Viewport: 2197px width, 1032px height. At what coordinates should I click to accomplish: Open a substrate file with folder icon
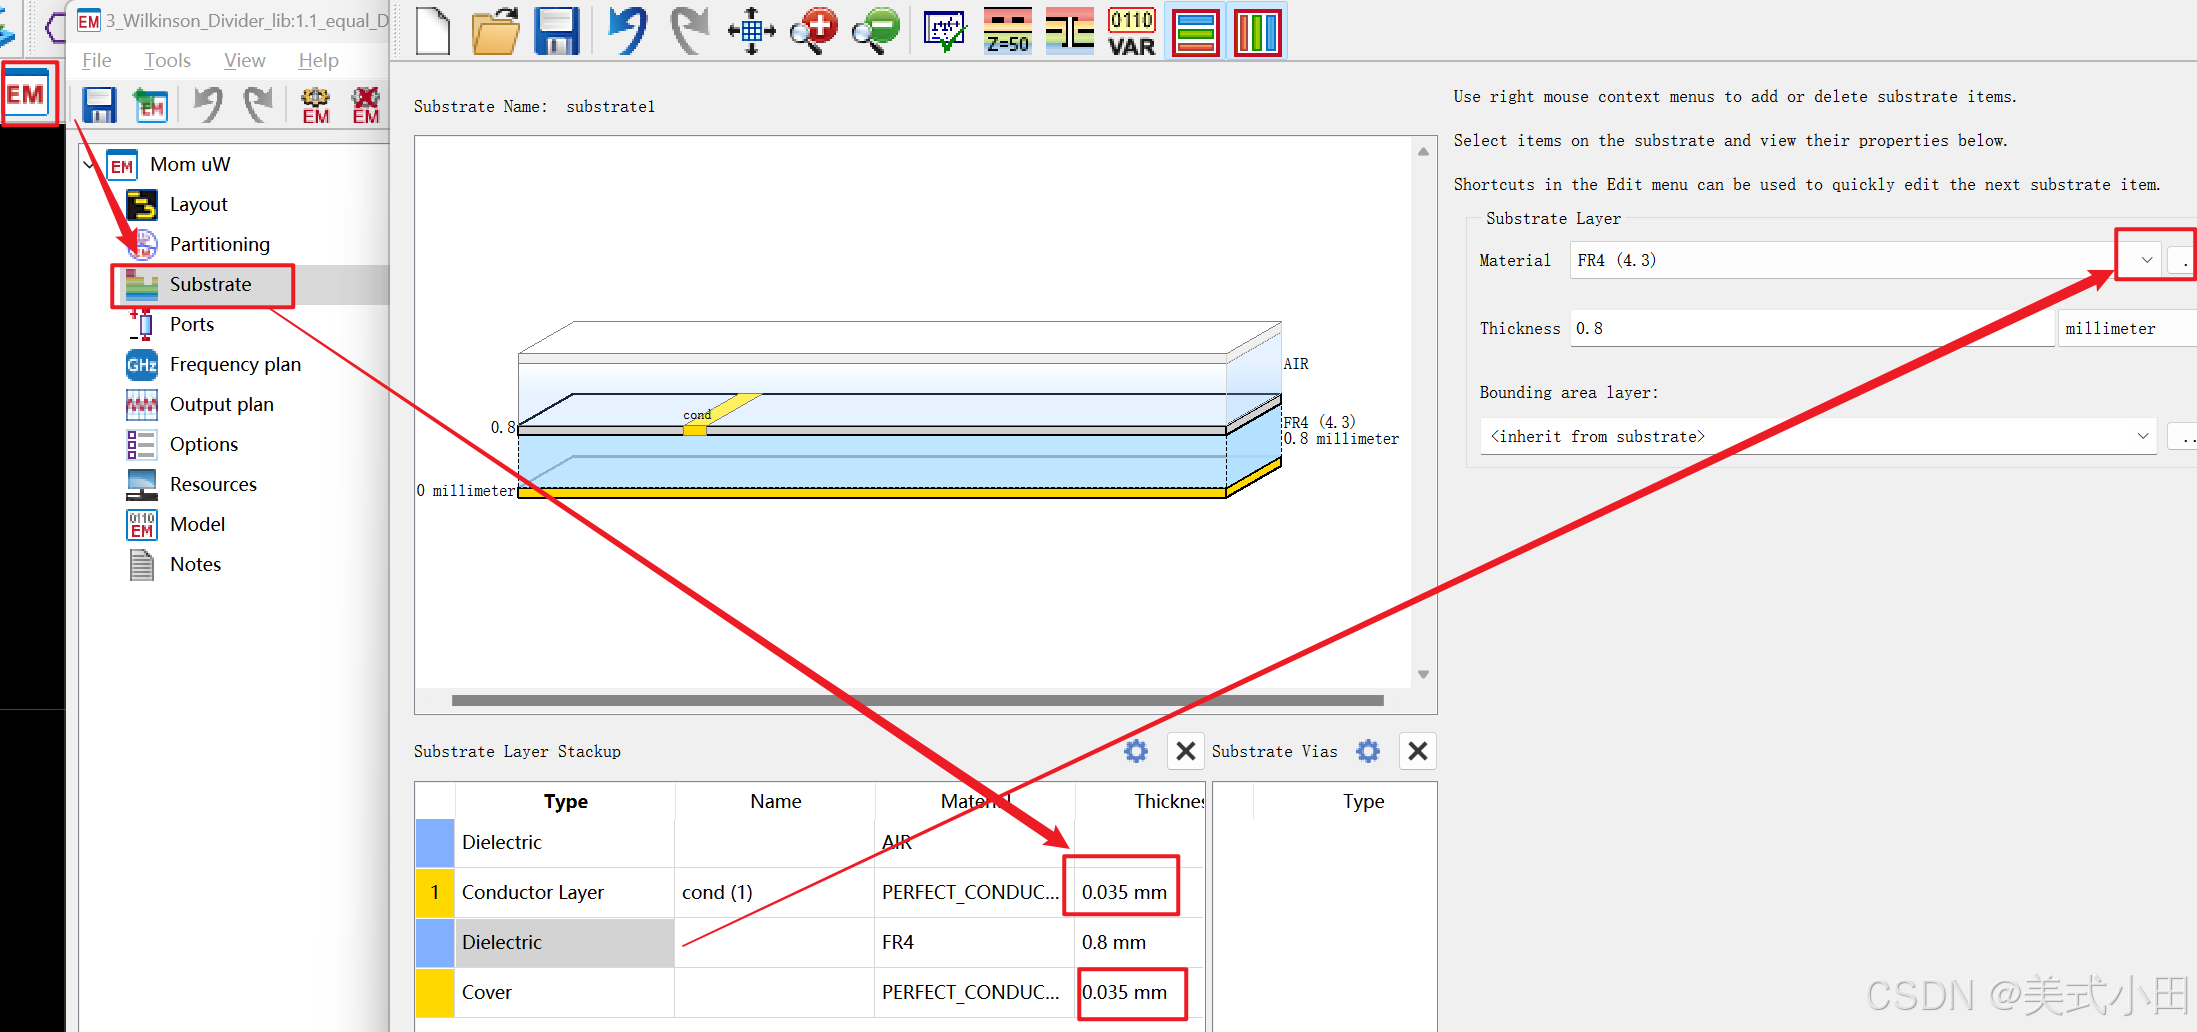coord(496,31)
